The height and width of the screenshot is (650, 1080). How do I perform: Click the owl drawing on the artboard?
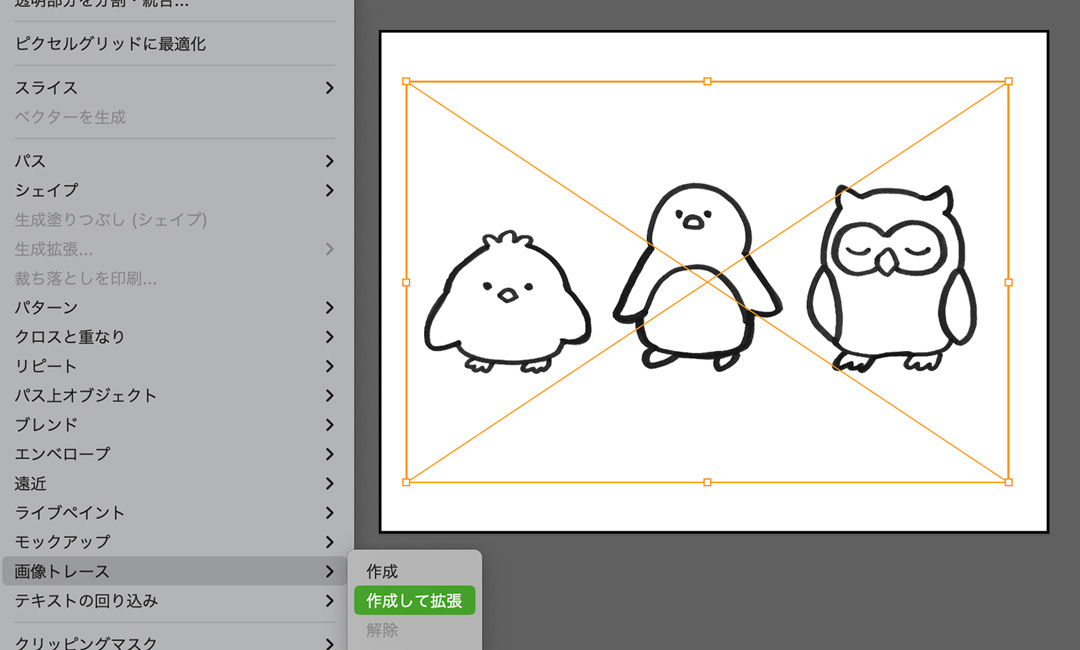click(x=891, y=280)
